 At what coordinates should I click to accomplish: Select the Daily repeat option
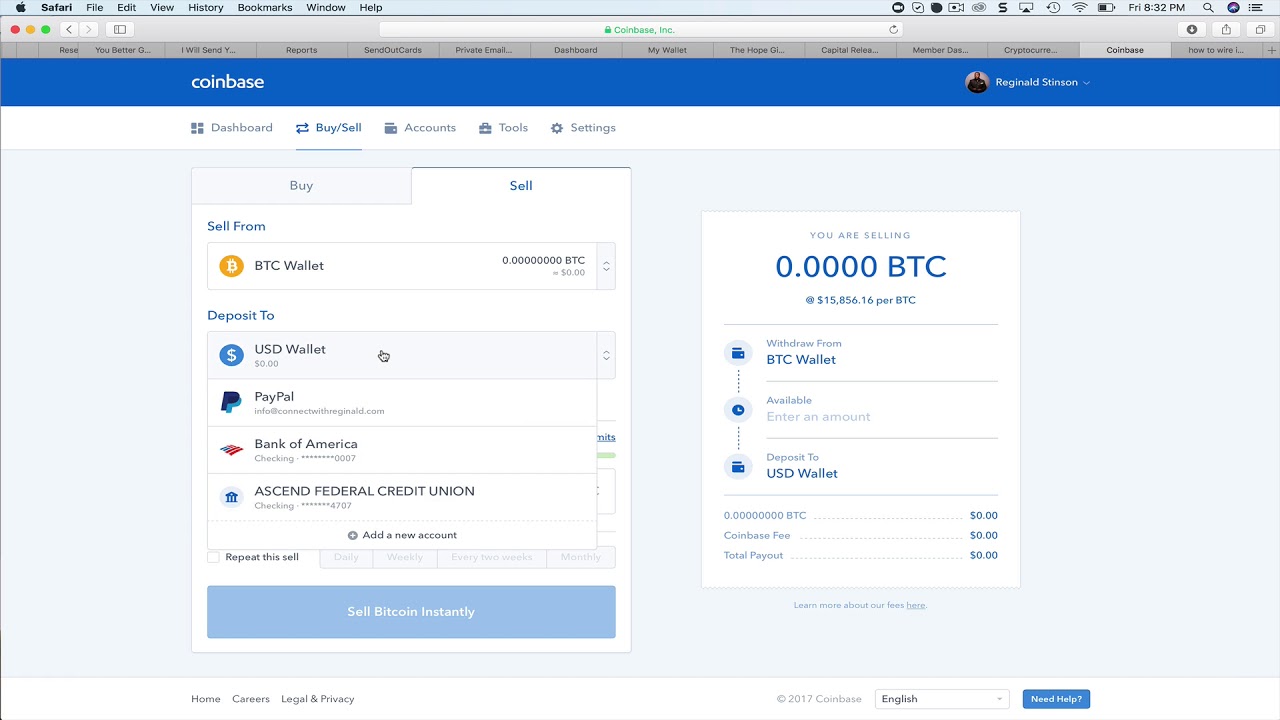tap(346, 557)
